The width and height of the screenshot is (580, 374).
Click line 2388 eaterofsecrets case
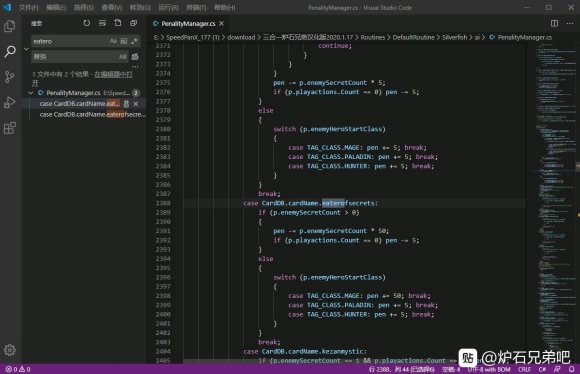click(311, 203)
